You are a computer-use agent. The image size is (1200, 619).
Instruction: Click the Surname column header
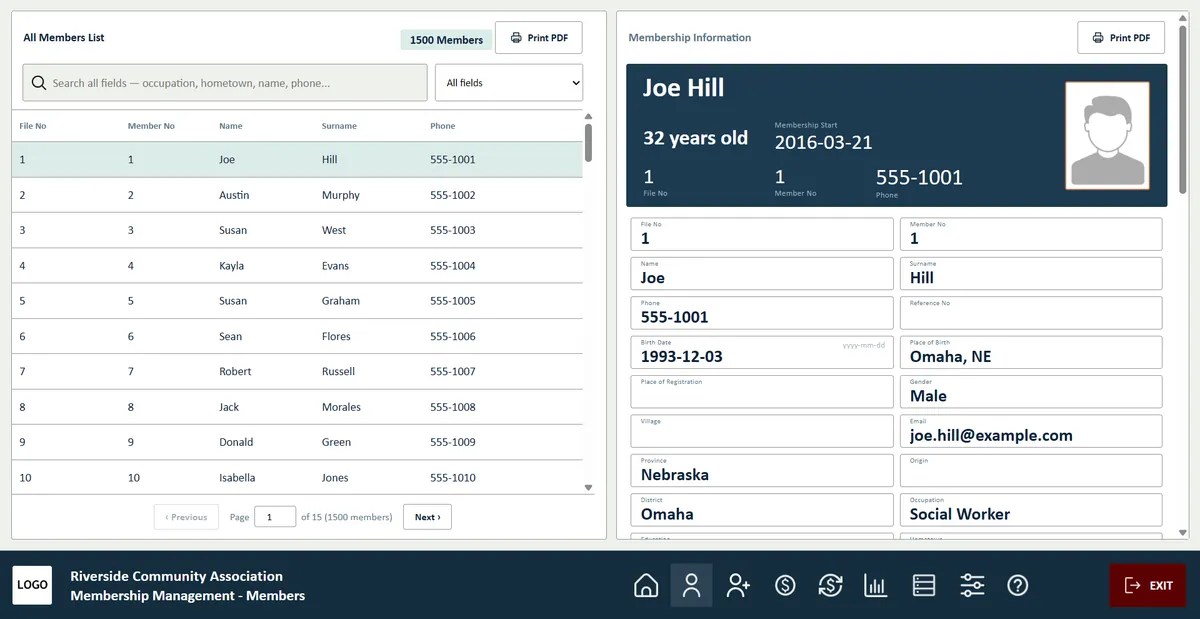[339, 126]
